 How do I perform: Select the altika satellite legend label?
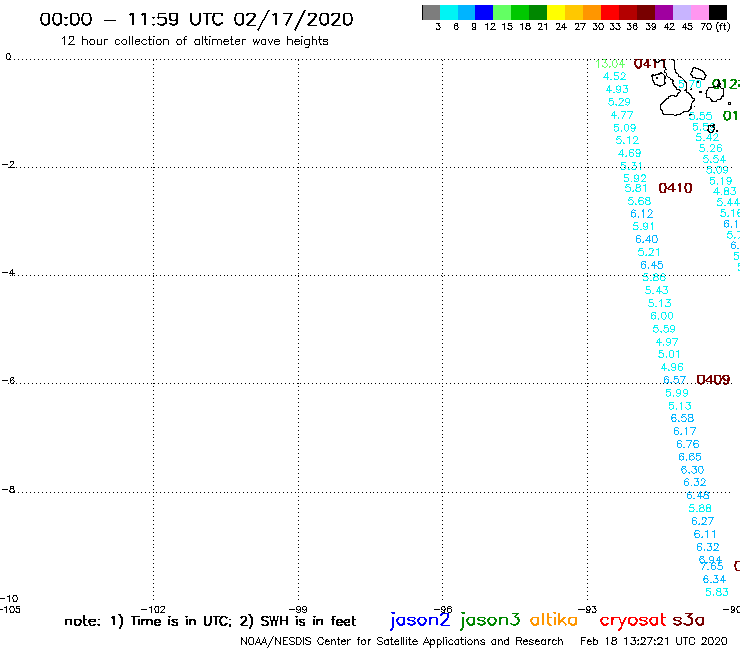553,620
